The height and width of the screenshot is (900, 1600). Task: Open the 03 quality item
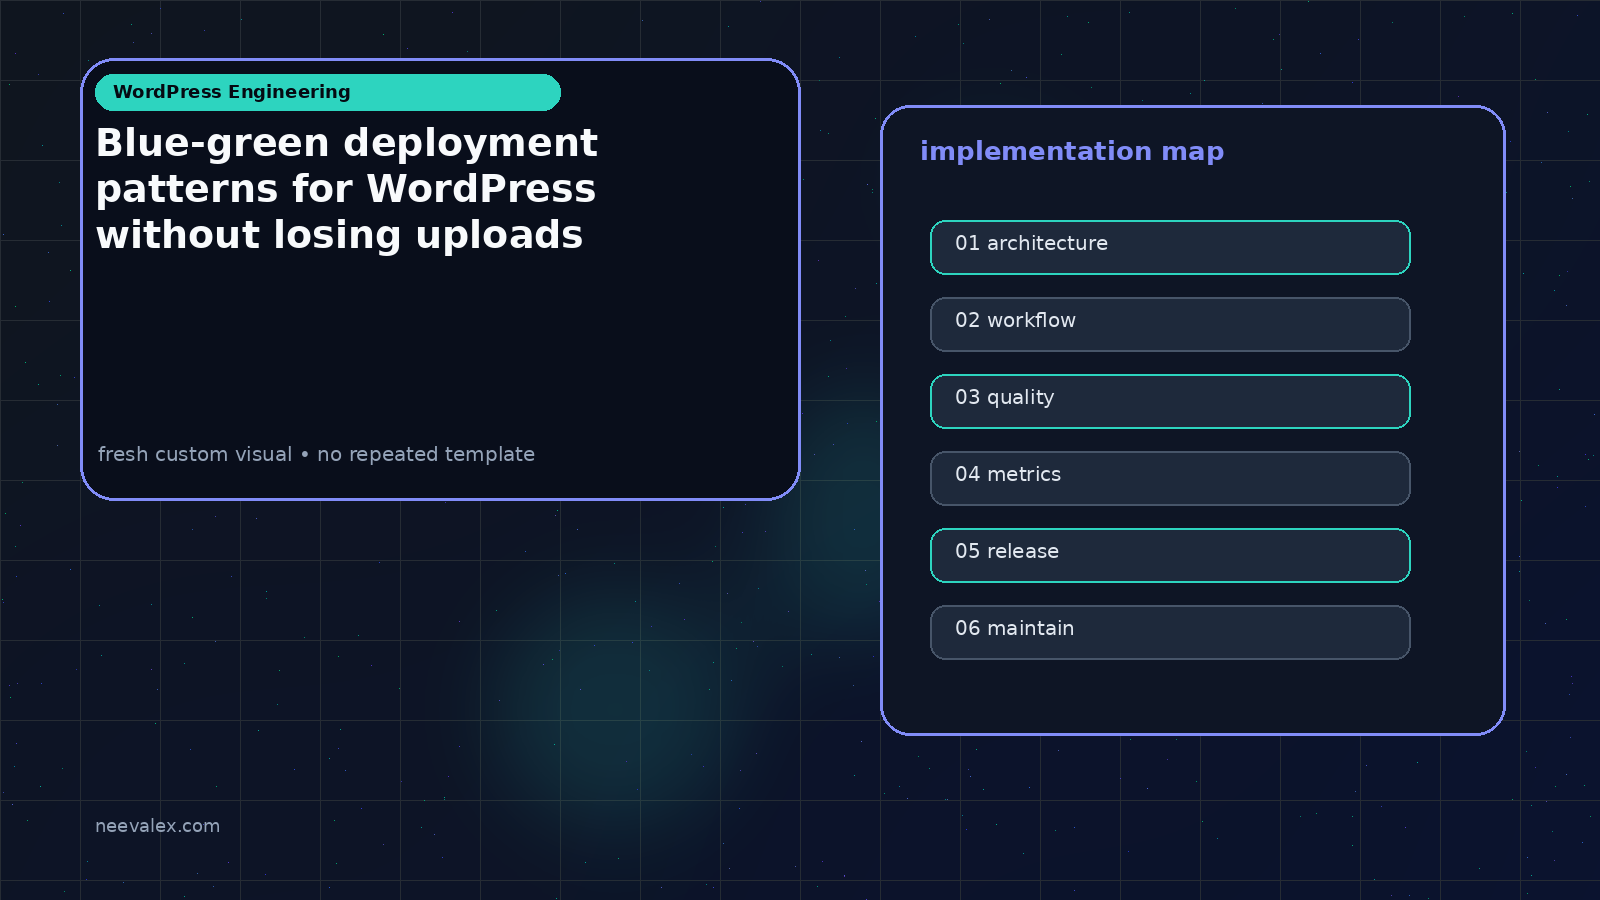(x=1170, y=401)
